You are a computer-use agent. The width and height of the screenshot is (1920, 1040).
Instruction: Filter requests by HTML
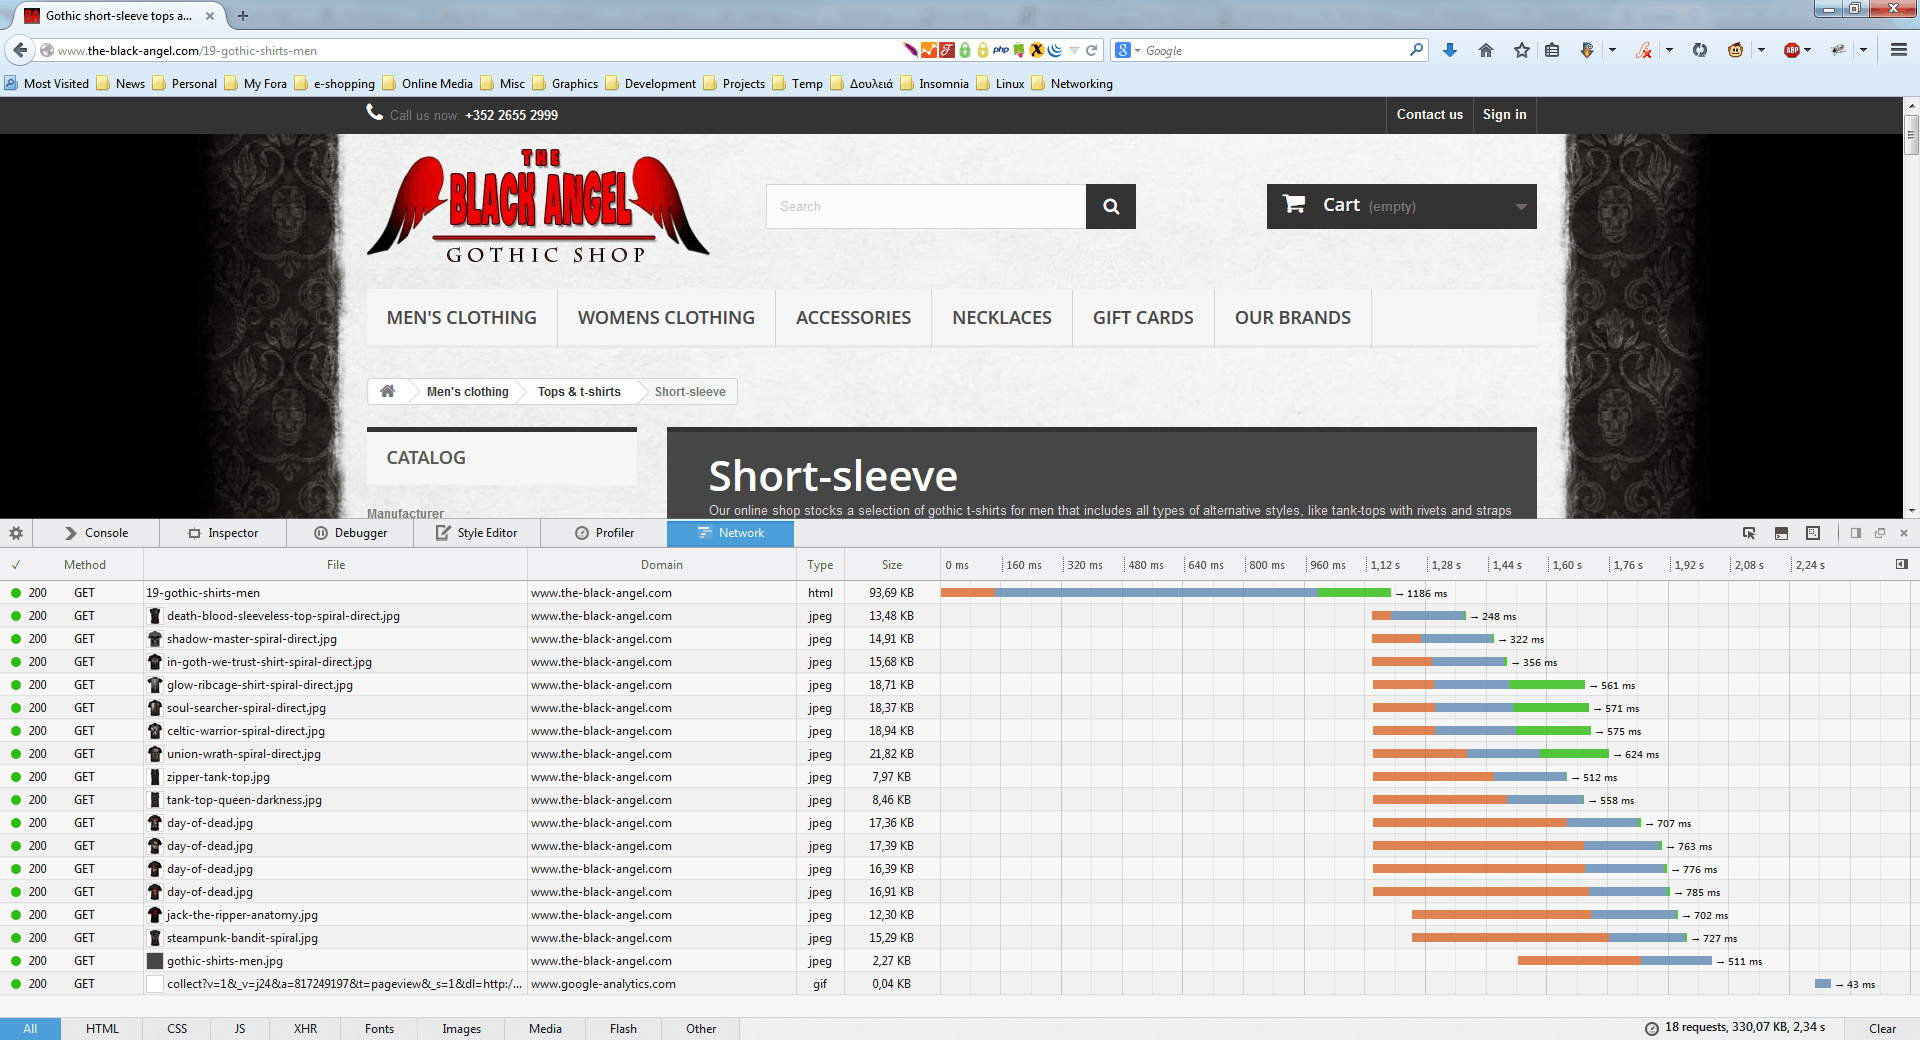[x=102, y=1029]
